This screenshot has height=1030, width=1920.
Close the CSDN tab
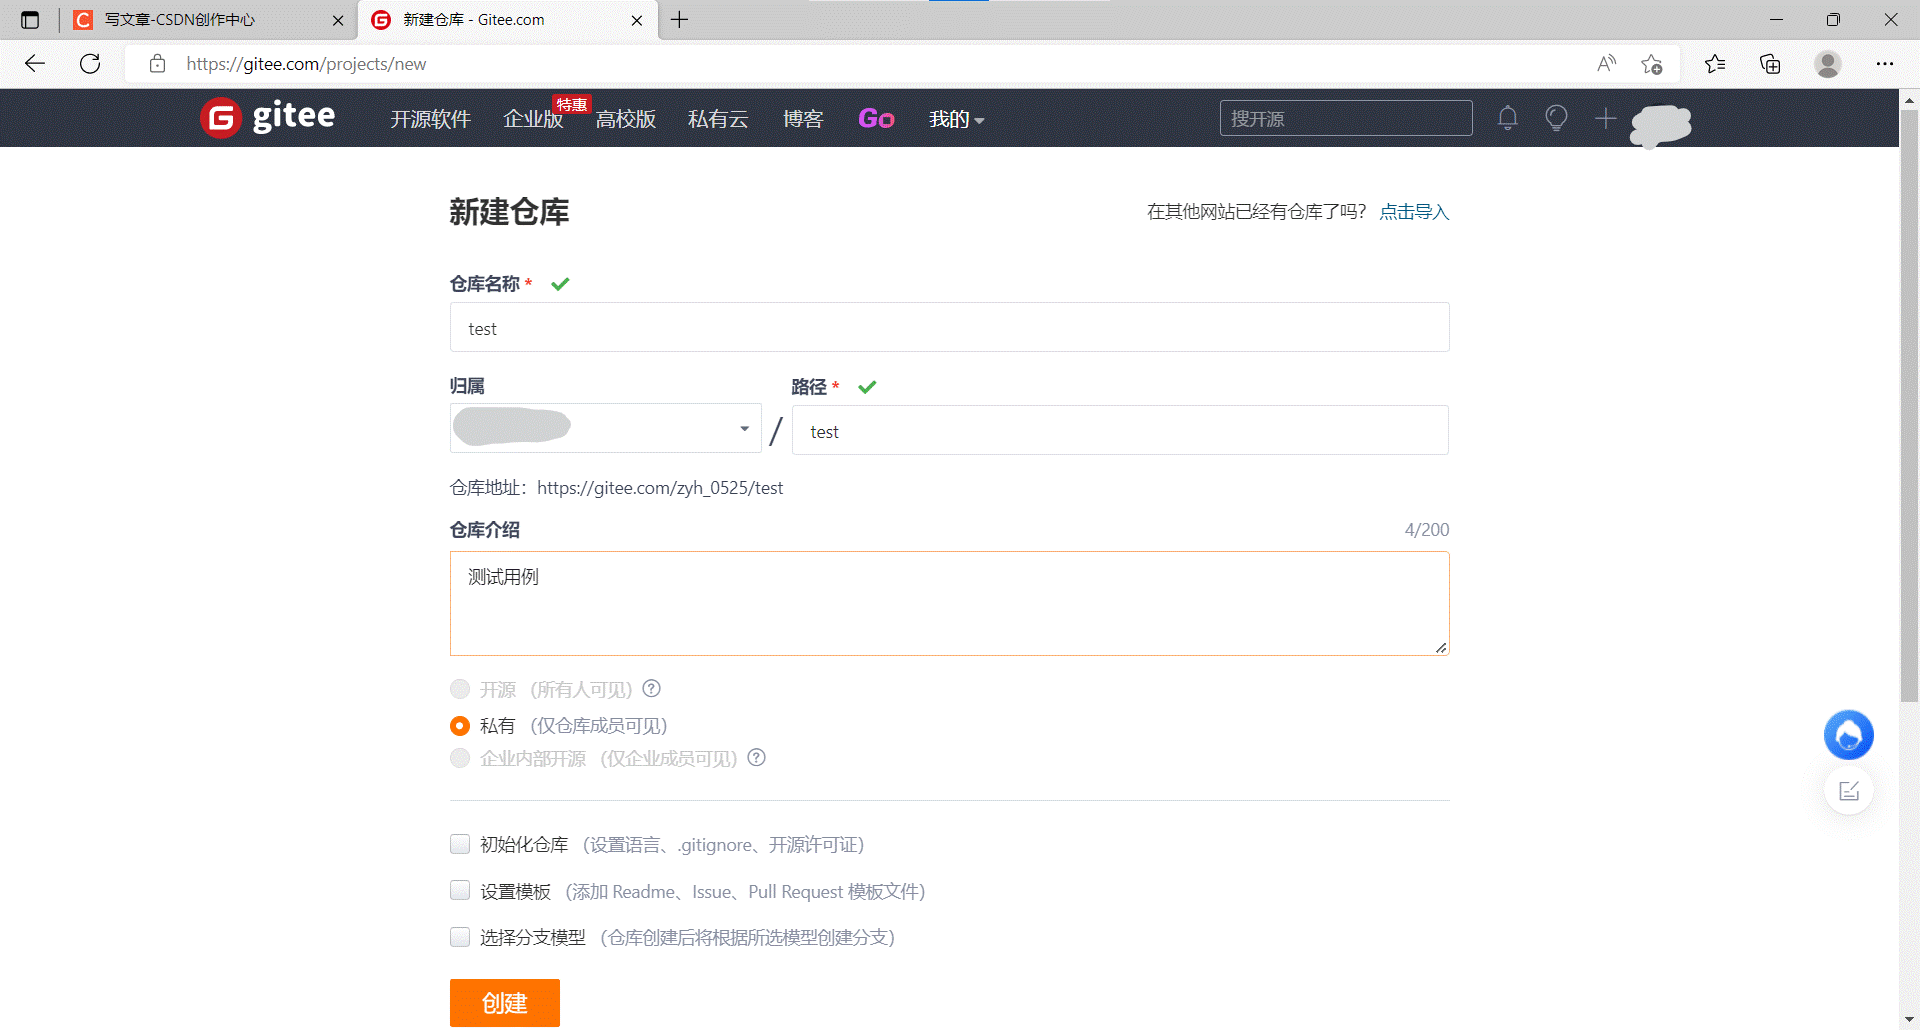coord(338,20)
